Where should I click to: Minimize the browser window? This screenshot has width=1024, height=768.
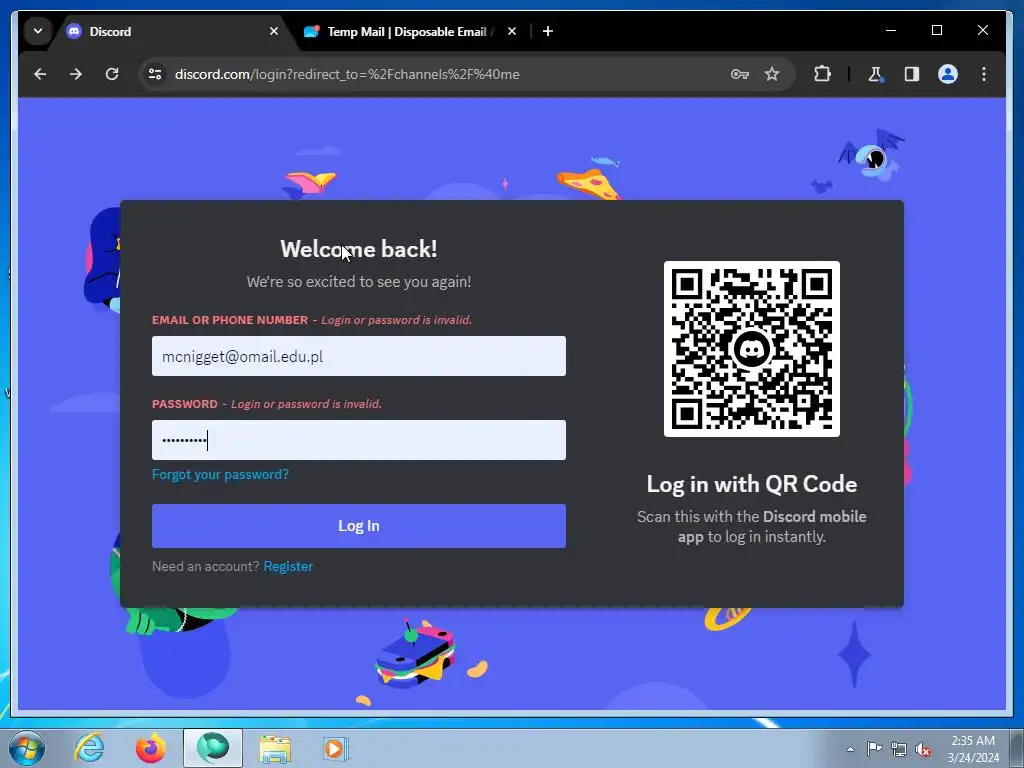[x=891, y=31]
